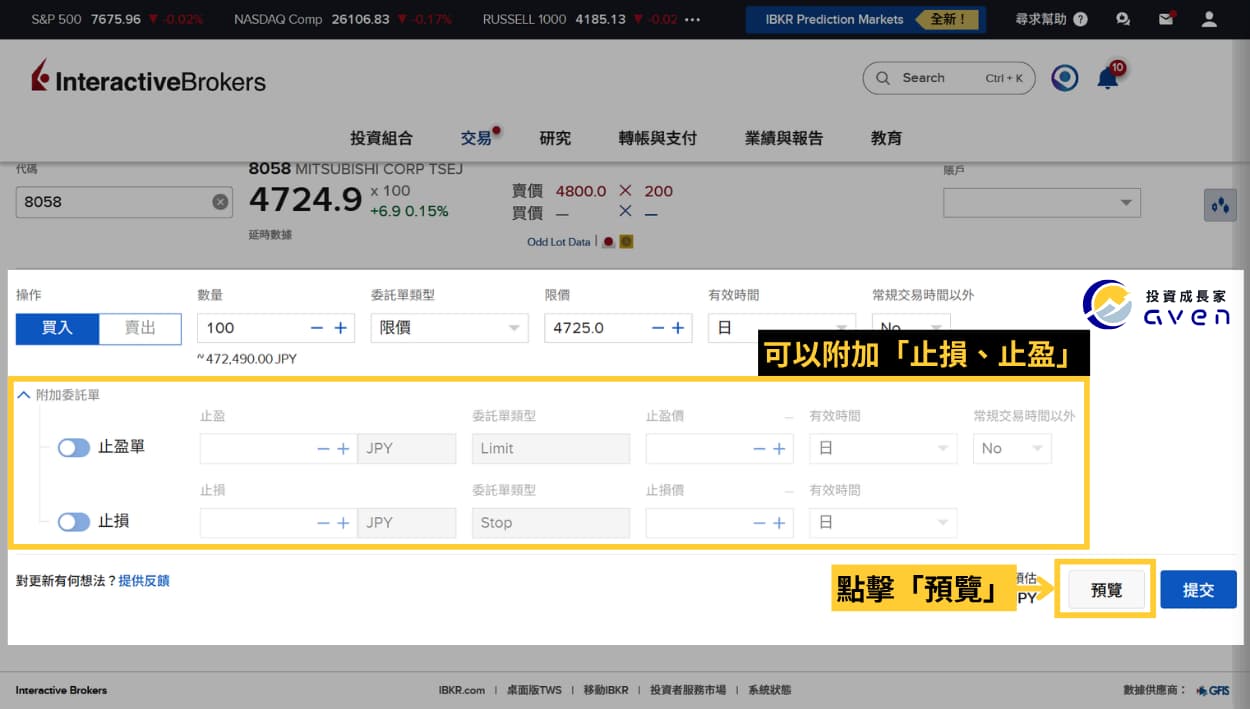Click the notification bell with 10 badge

pos(1108,78)
